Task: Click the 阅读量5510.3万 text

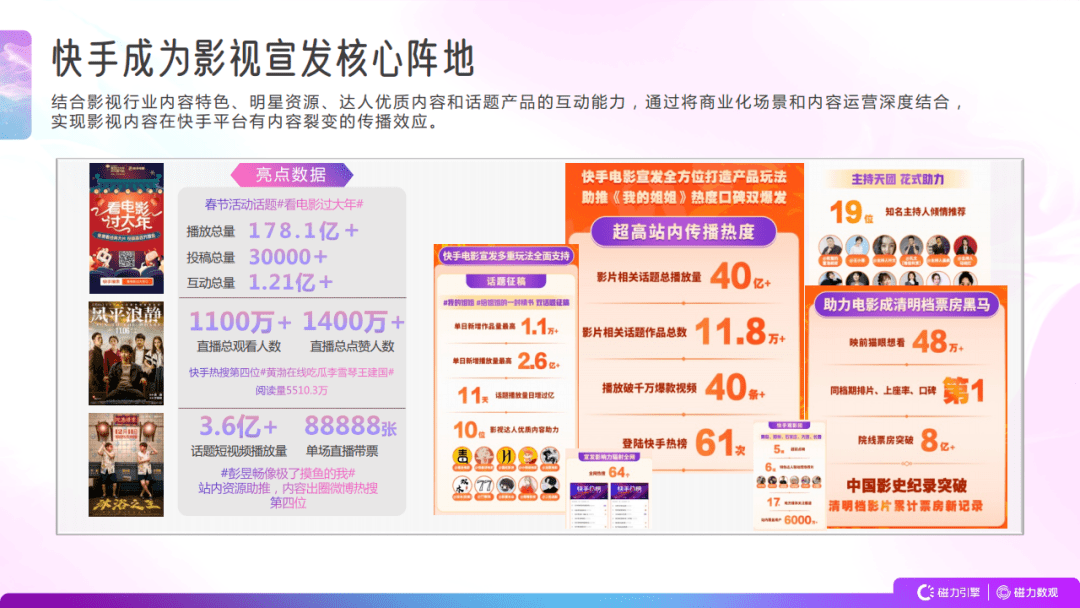Action: (x=291, y=390)
